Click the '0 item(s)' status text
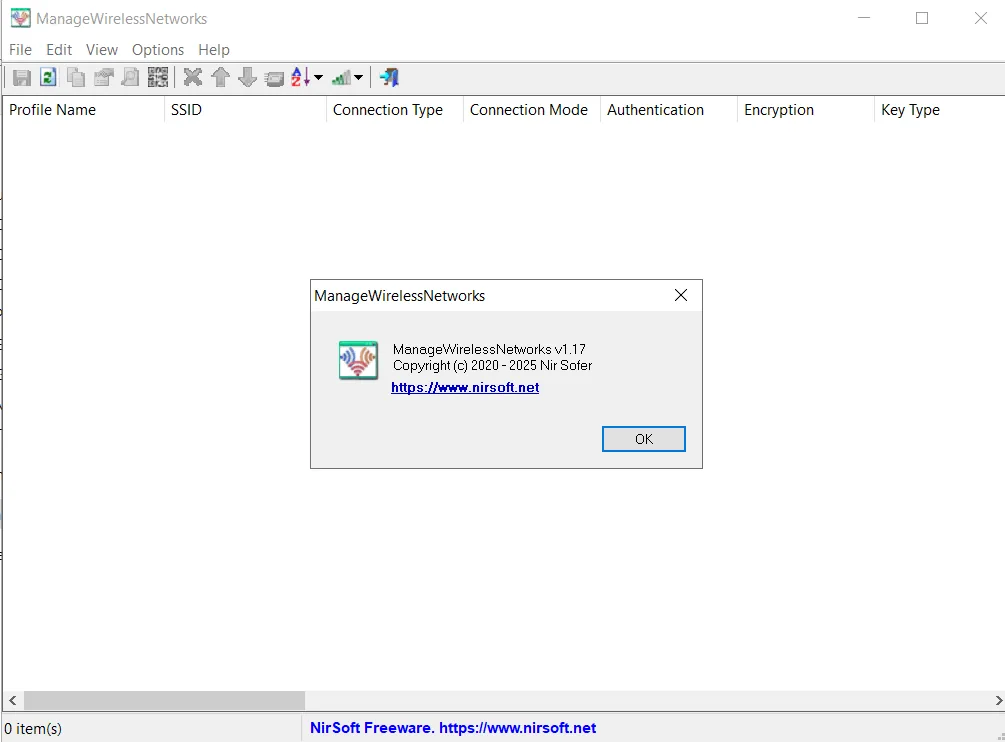 pyautogui.click(x=33, y=729)
